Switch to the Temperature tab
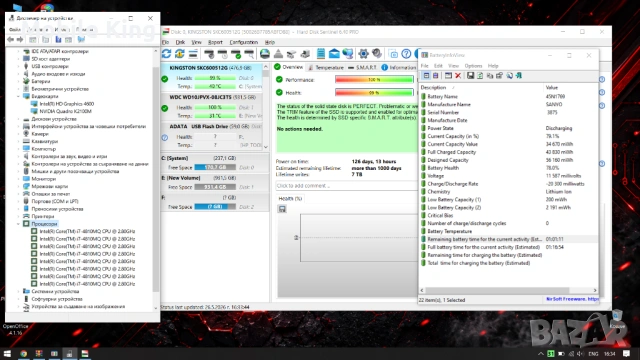Viewport: 640px width, 360px height. pyautogui.click(x=326, y=67)
